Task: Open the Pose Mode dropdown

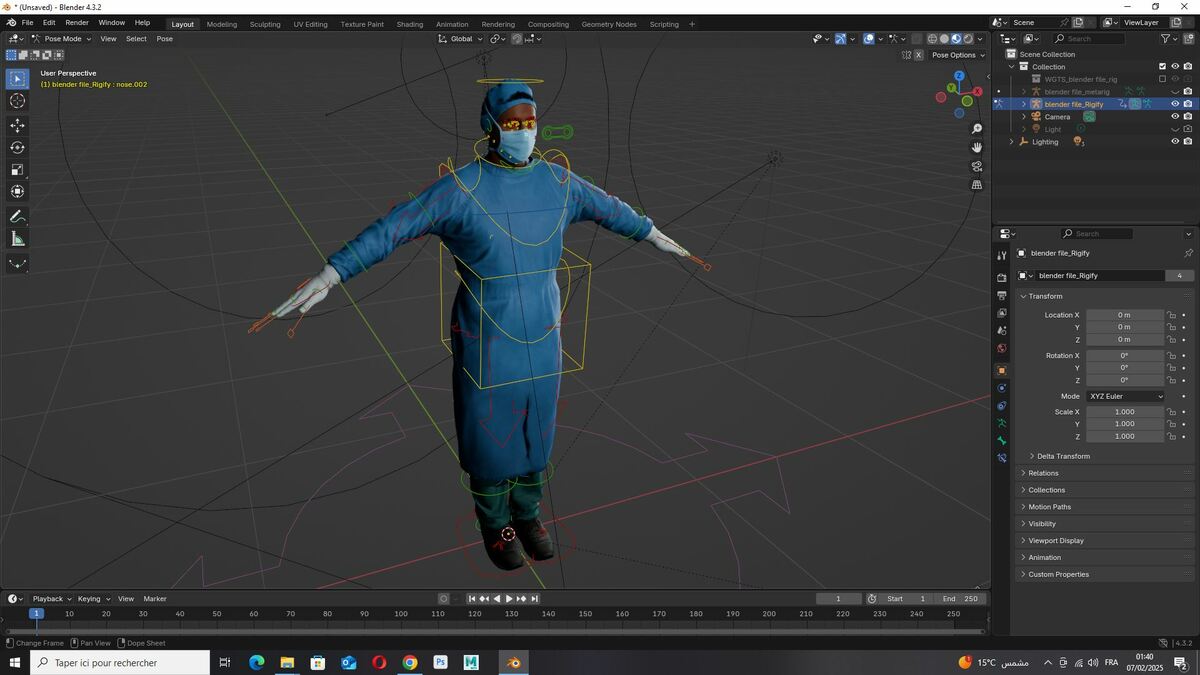Action: (62, 39)
